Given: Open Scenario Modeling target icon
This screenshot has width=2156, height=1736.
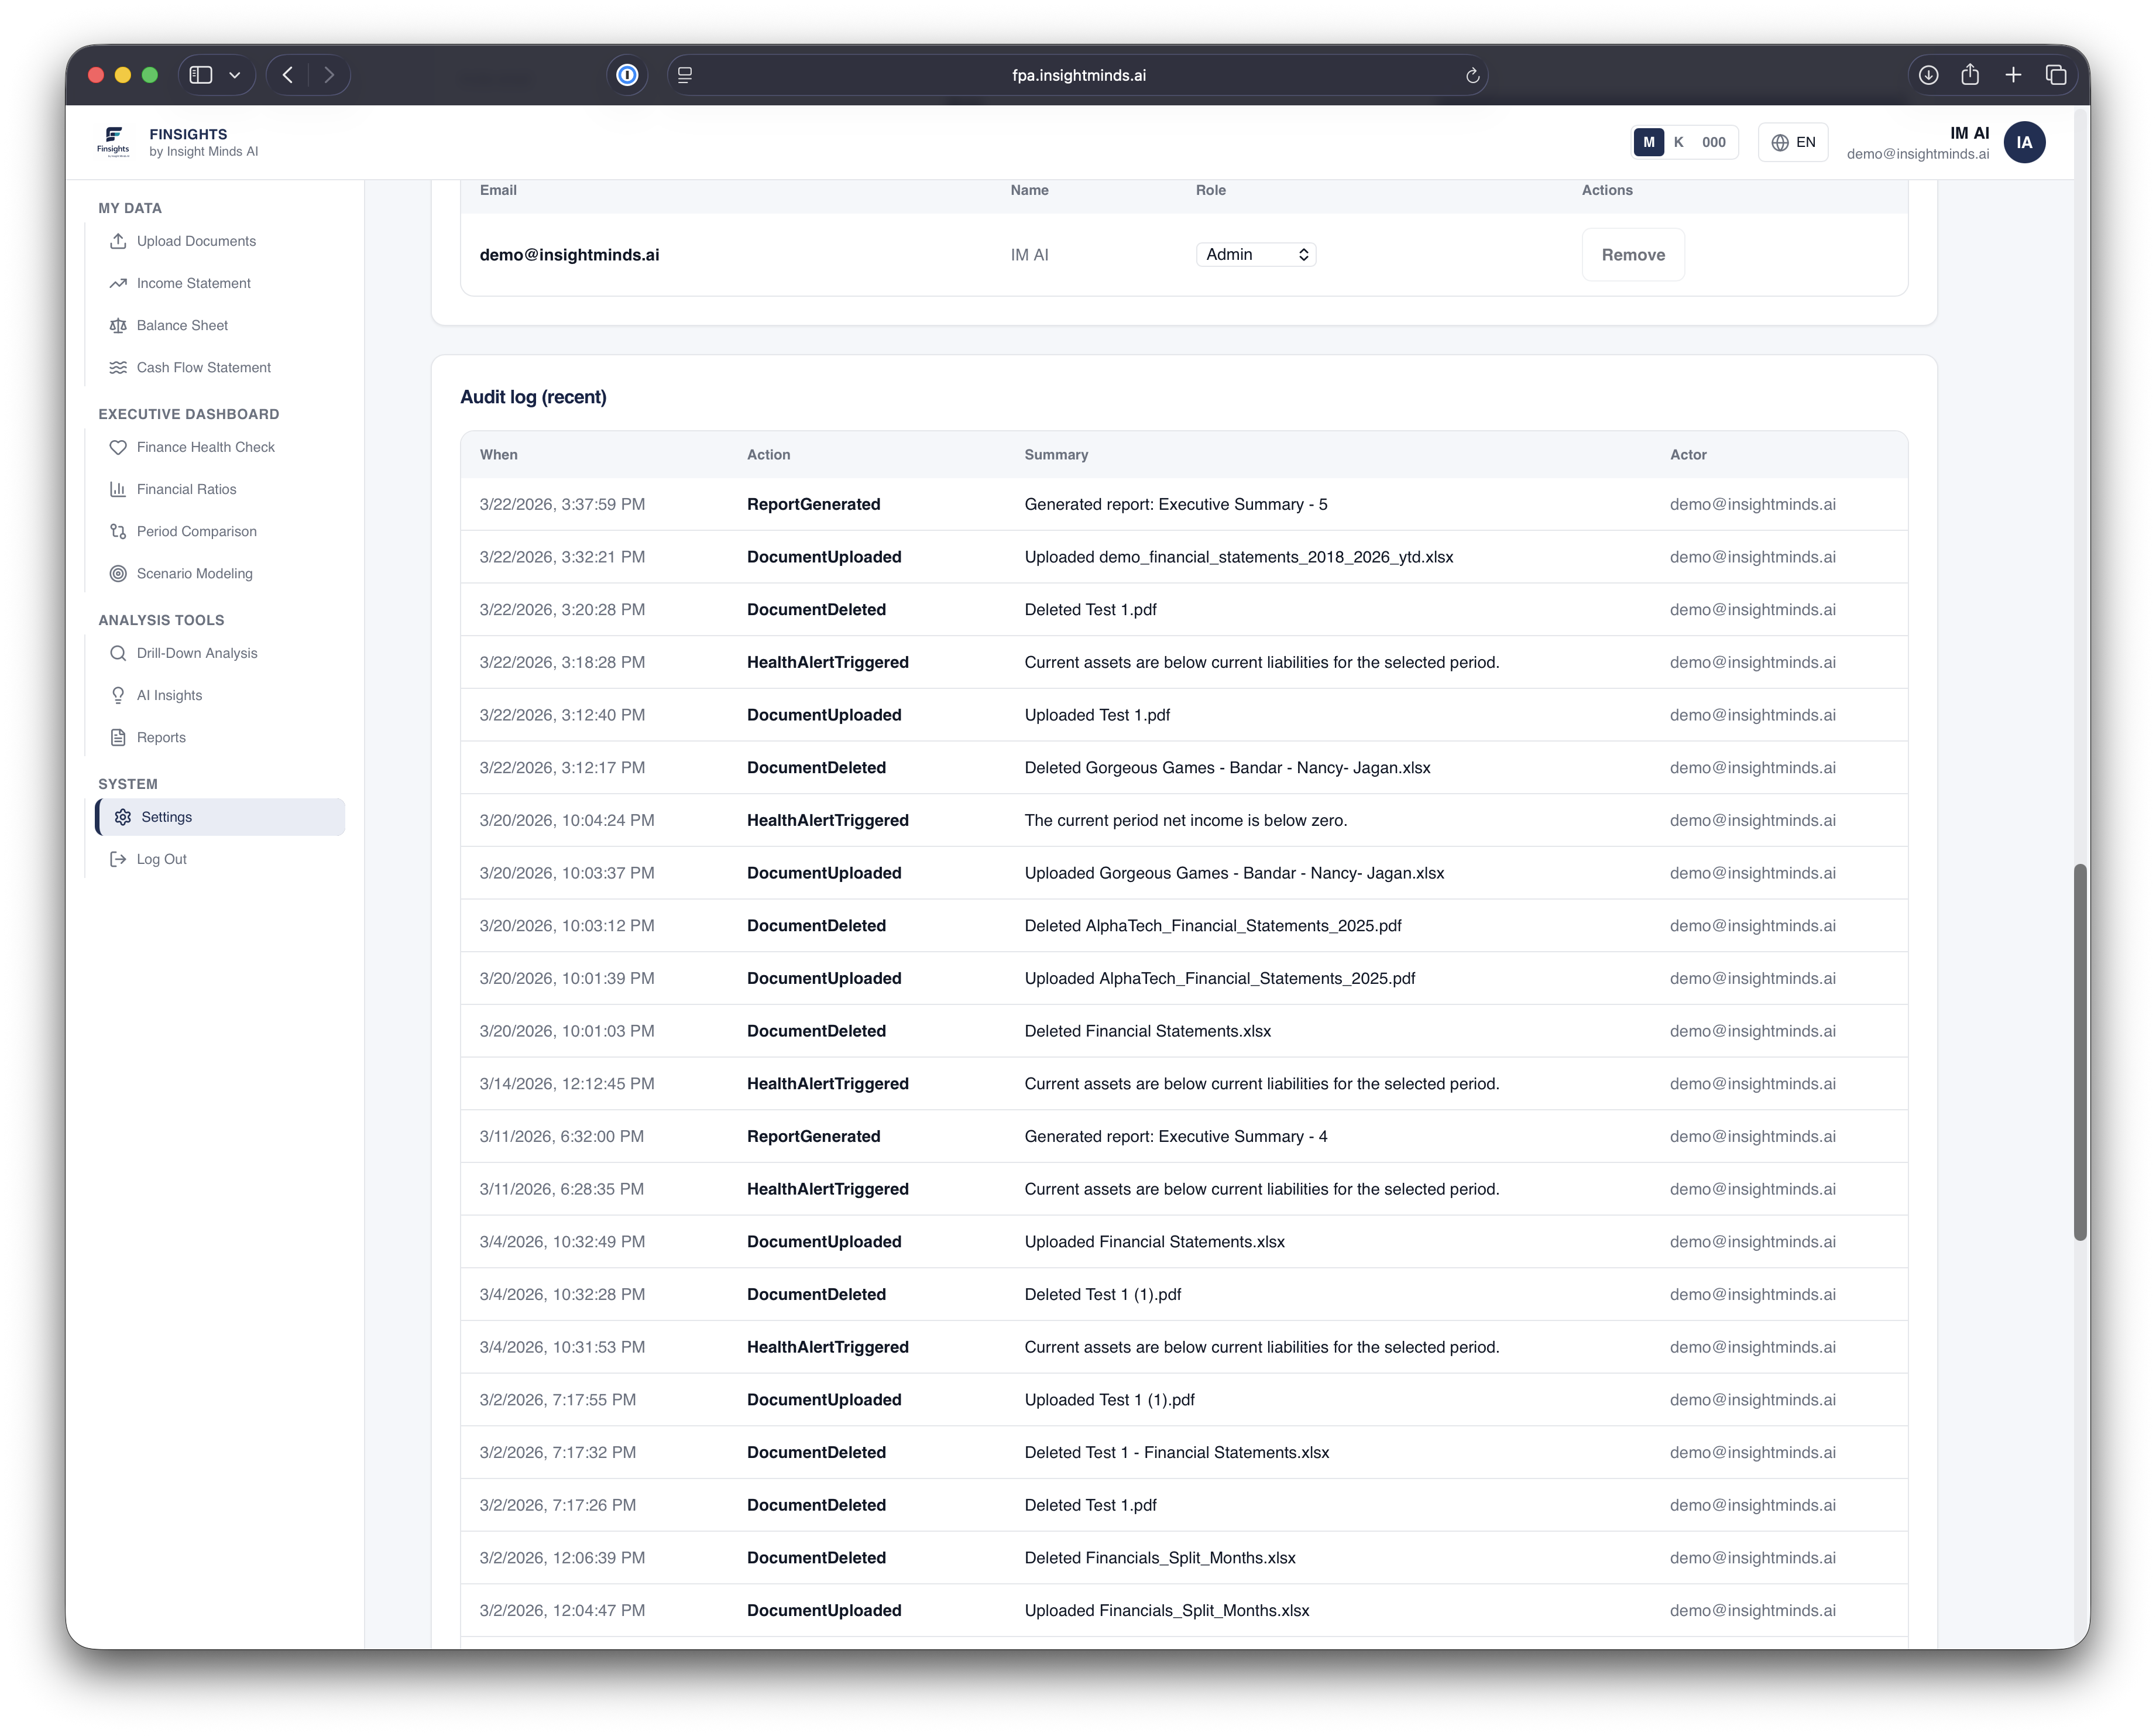Looking at the screenshot, I should pyautogui.click(x=119, y=573).
